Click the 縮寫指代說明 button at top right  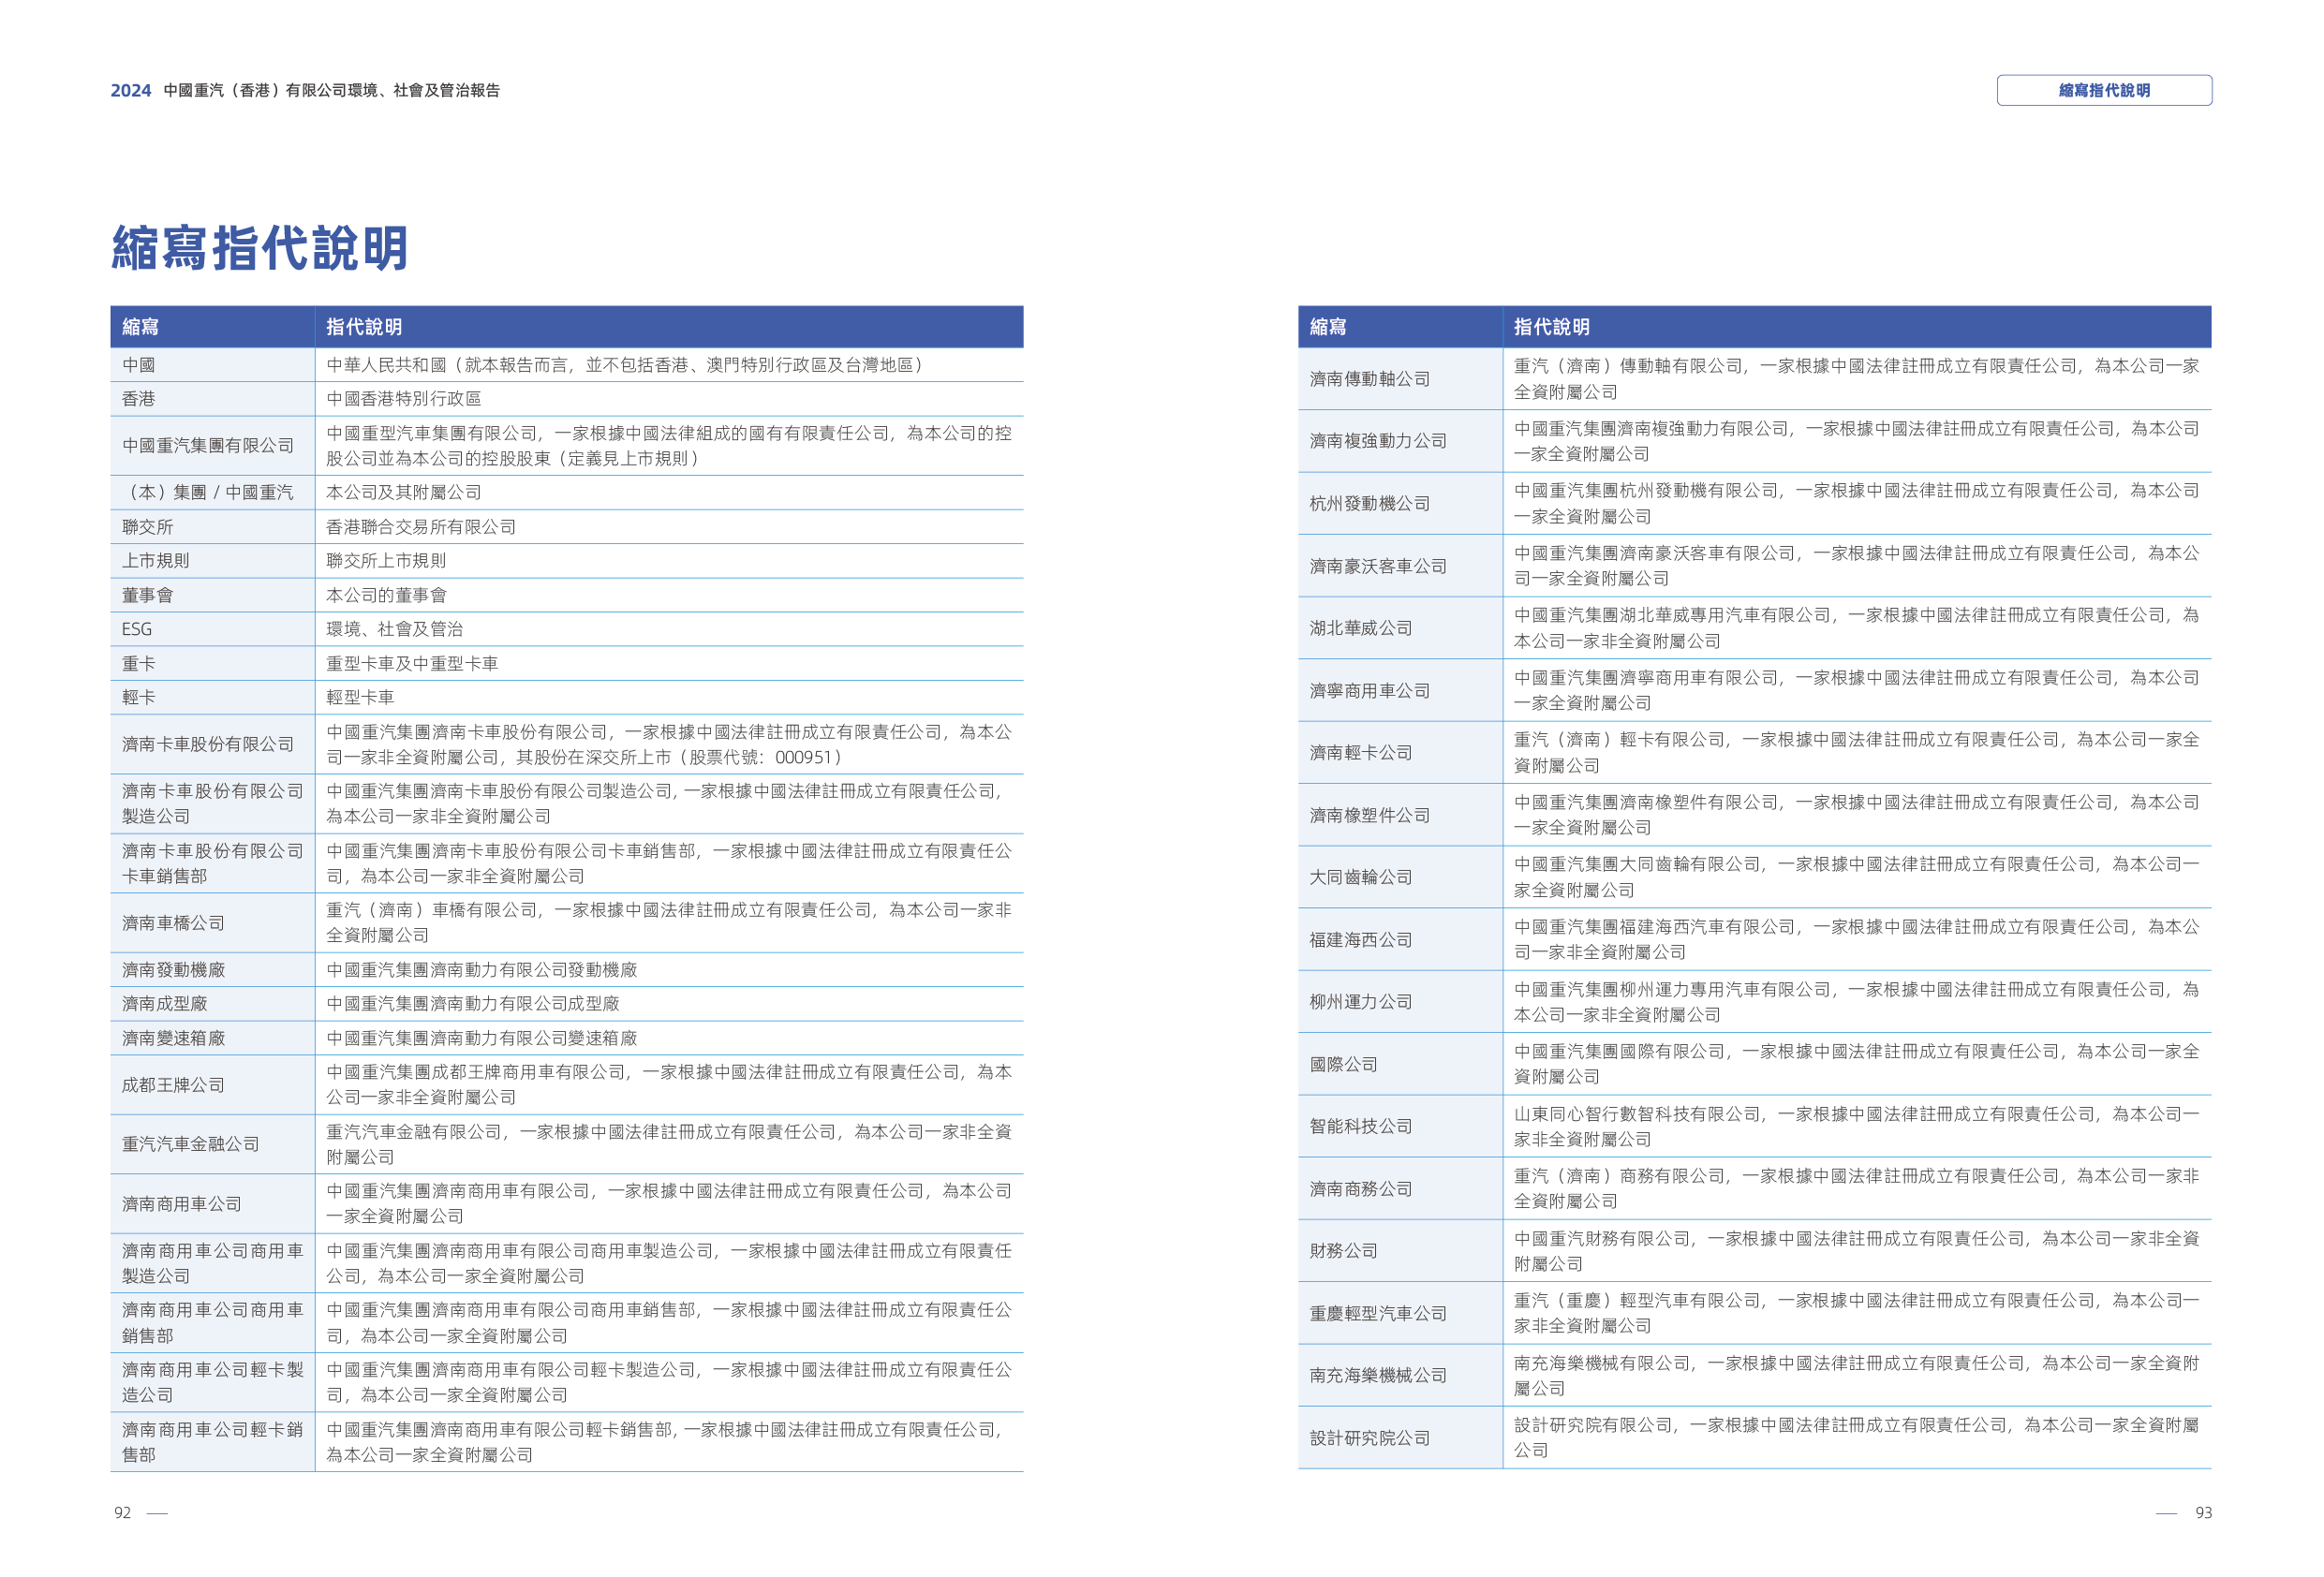click(2103, 90)
